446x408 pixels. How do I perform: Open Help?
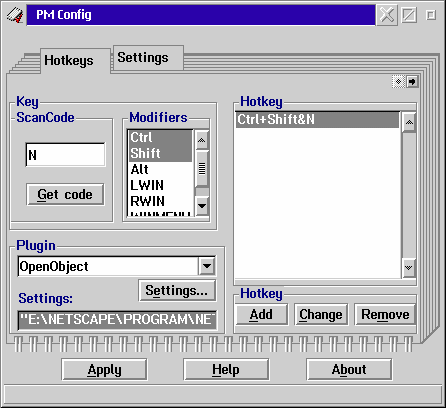point(226,370)
